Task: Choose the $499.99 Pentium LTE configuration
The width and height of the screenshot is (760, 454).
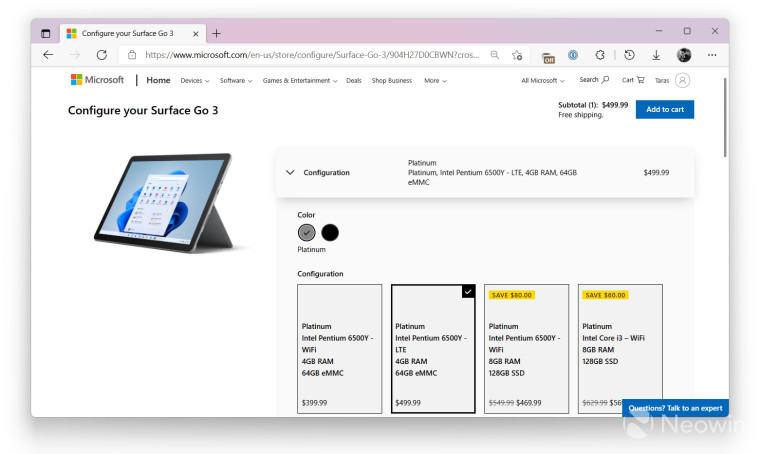Action: (433, 349)
